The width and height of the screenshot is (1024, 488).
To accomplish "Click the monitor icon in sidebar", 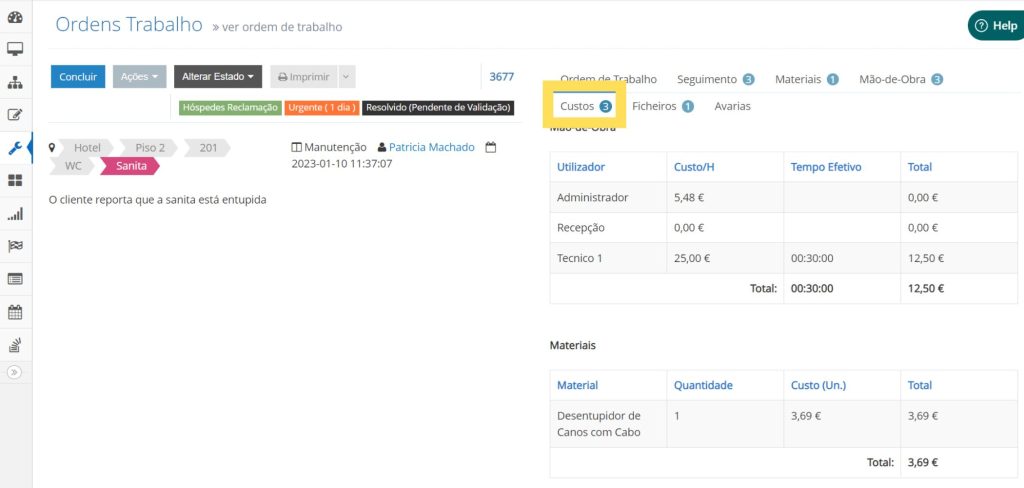I will [x=15, y=49].
